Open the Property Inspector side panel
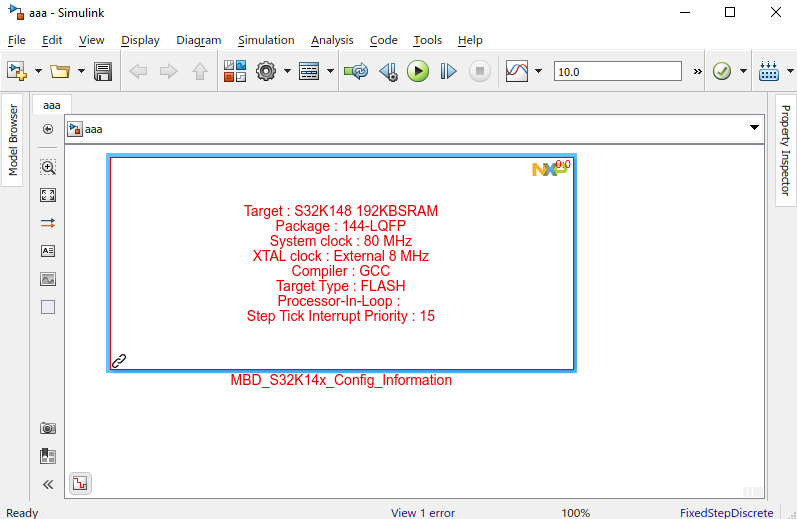Image resolution: width=797 pixels, height=519 pixels. [785, 150]
